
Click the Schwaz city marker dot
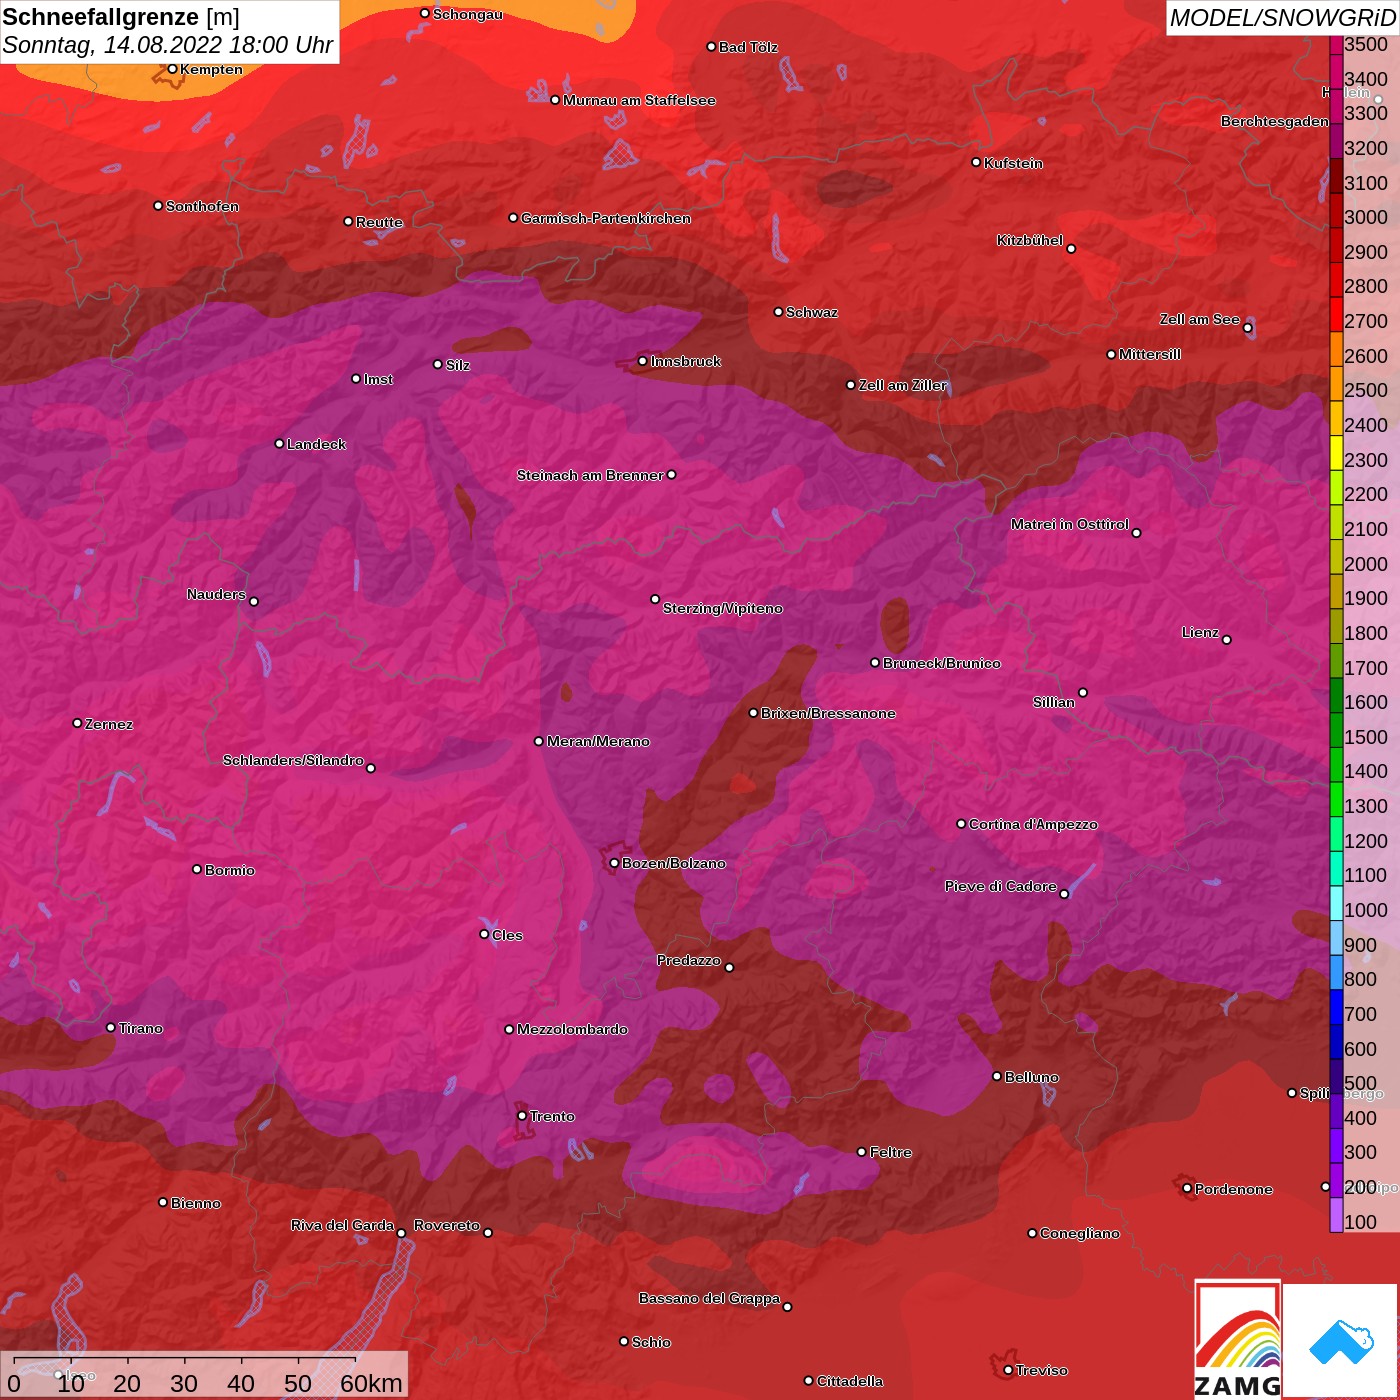click(x=778, y=311)
